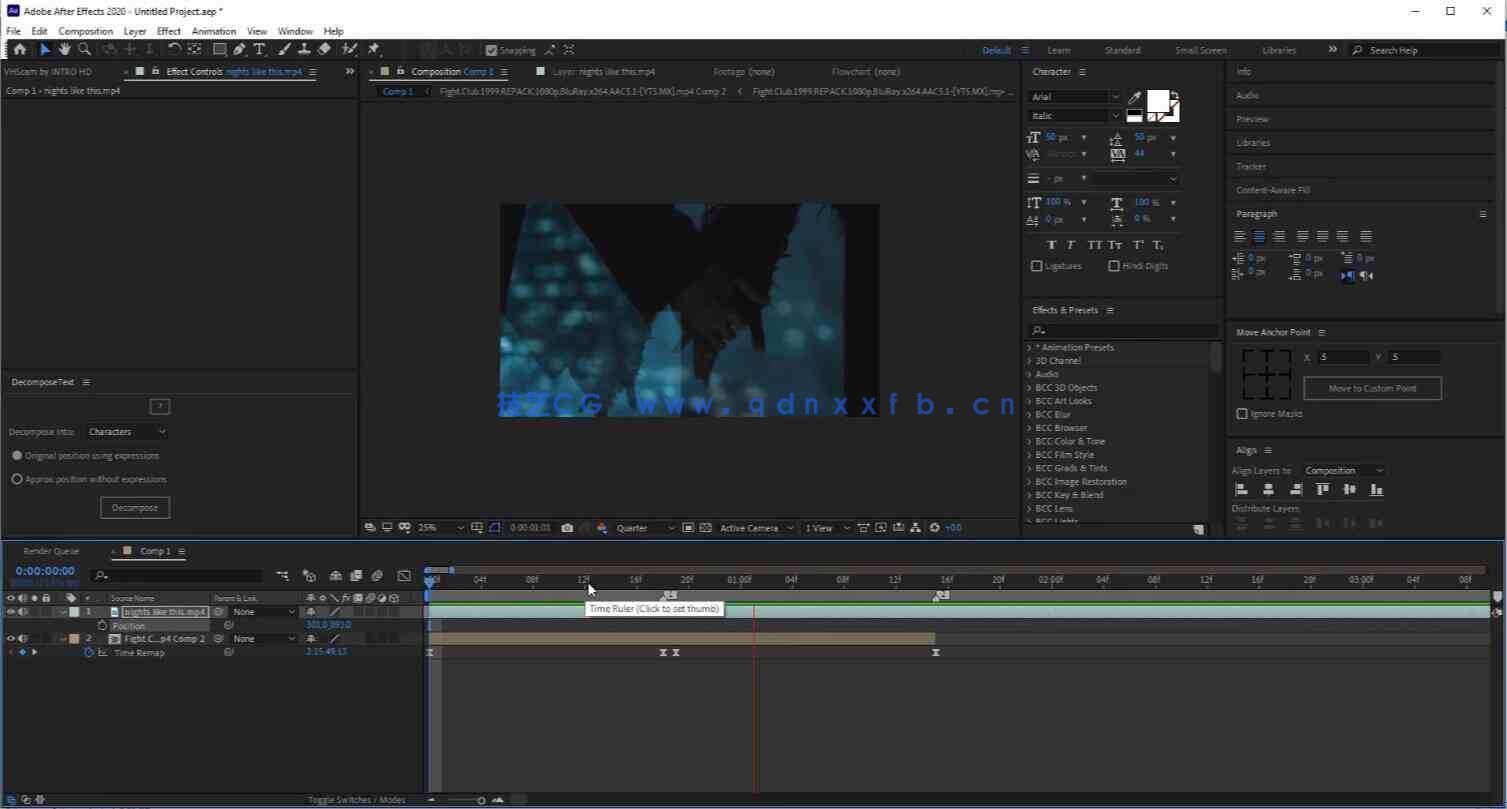Open the Animation menu
The width and height of the screenshot is (1507, 809).
[x=214, y=31]
